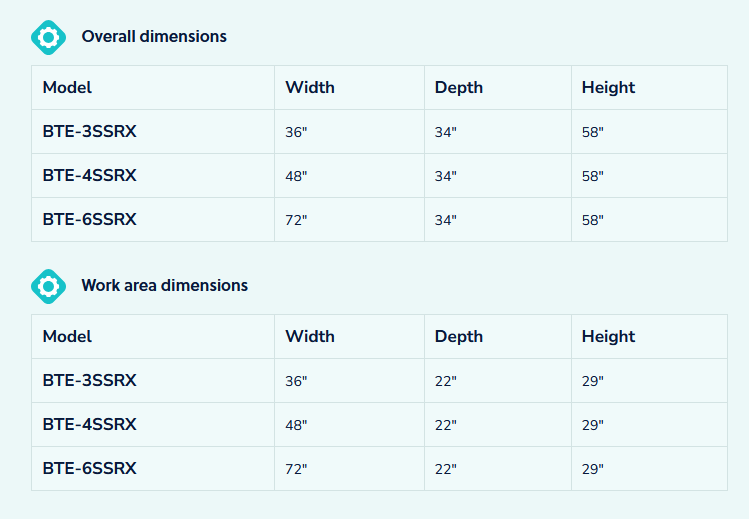Click BTE-3SSRX in the Work area table
The width and height of the screenshot is (749, 519).
click(89, 381)
